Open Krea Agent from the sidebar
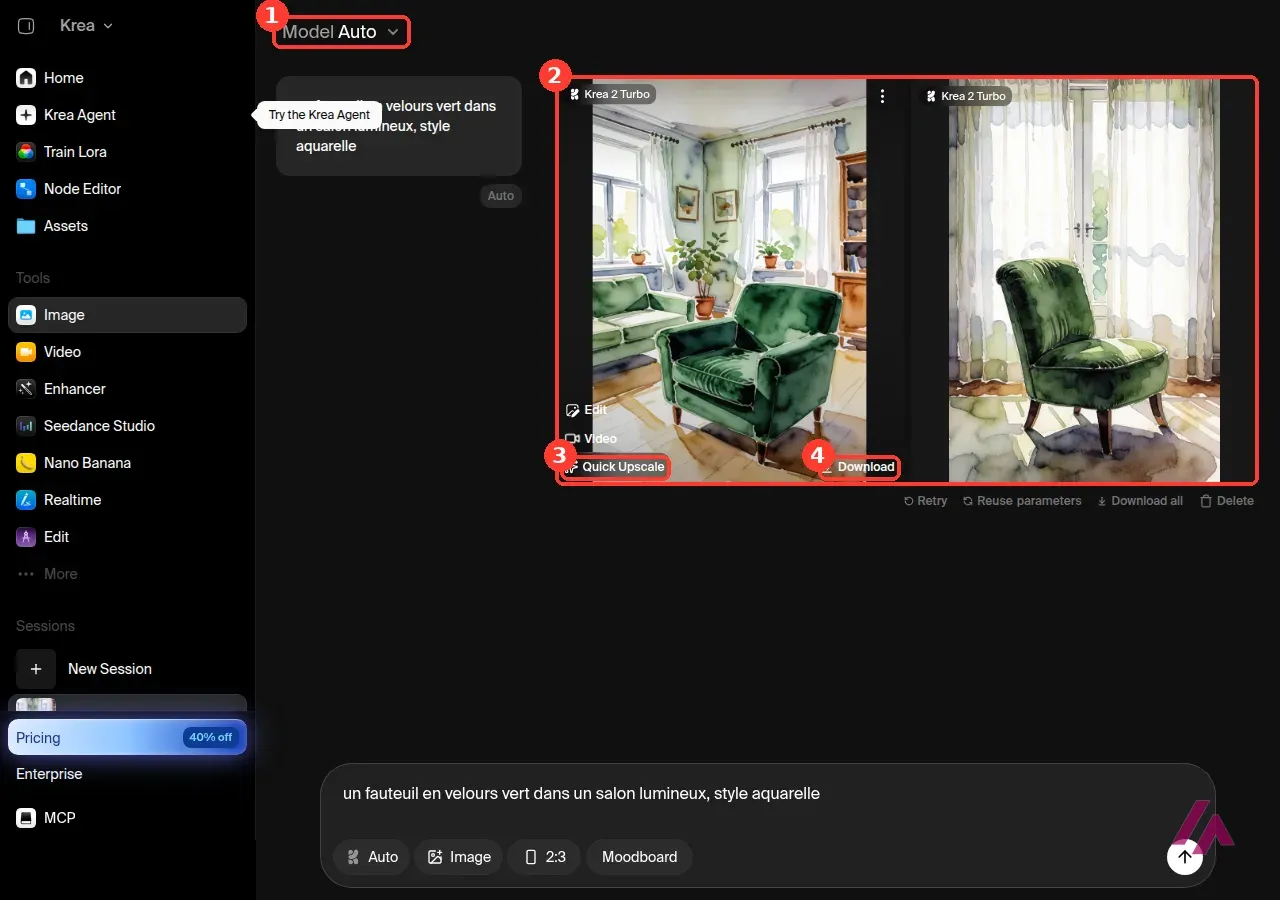The width and height of the screenshot is (1280, 900). (127, 115)
